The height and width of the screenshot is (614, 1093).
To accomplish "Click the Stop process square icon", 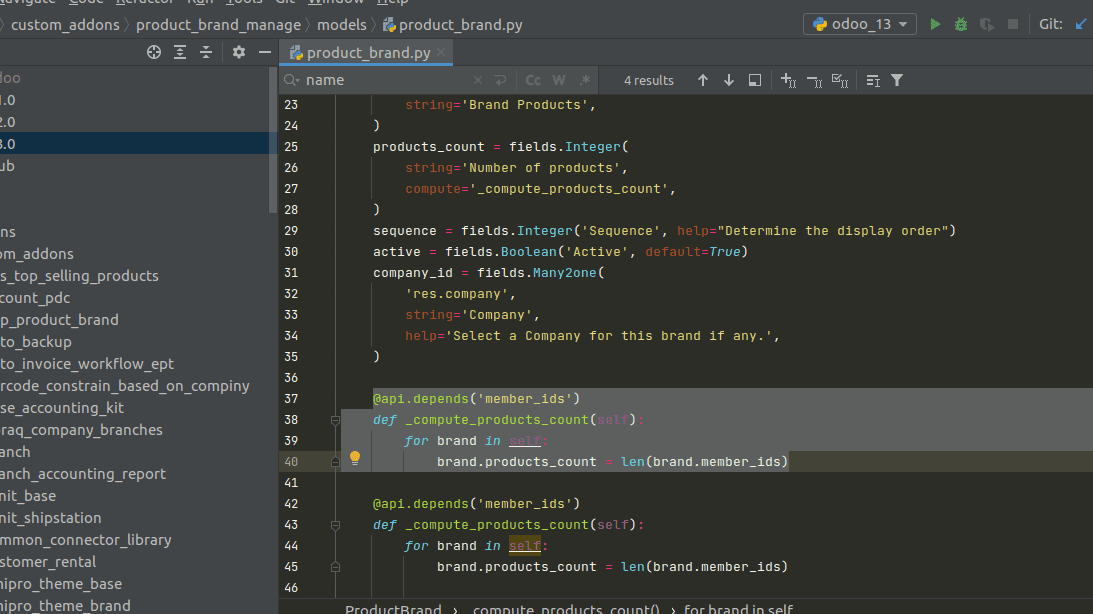I will pos(1013,24).
